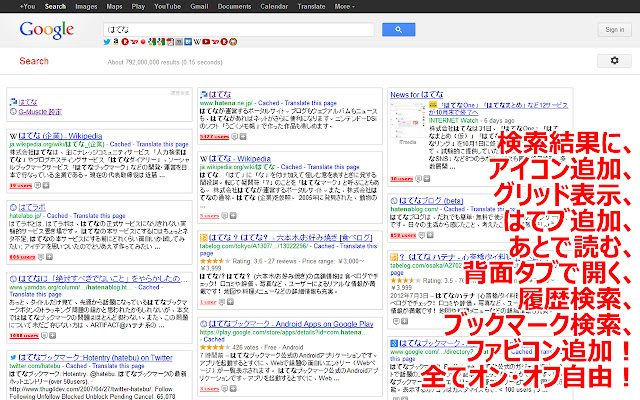Click the Amazon icon below the search box
640x400 pixels.
114,42
